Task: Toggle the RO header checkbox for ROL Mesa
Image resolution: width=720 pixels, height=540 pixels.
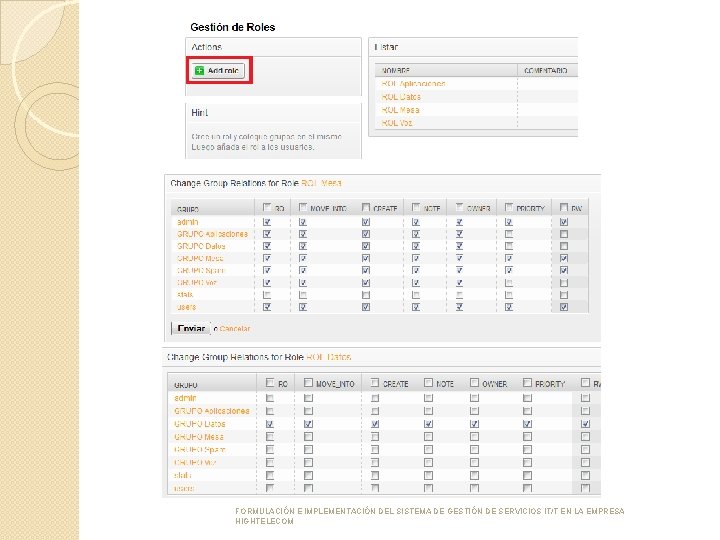Action: click(x=267, y=208)
